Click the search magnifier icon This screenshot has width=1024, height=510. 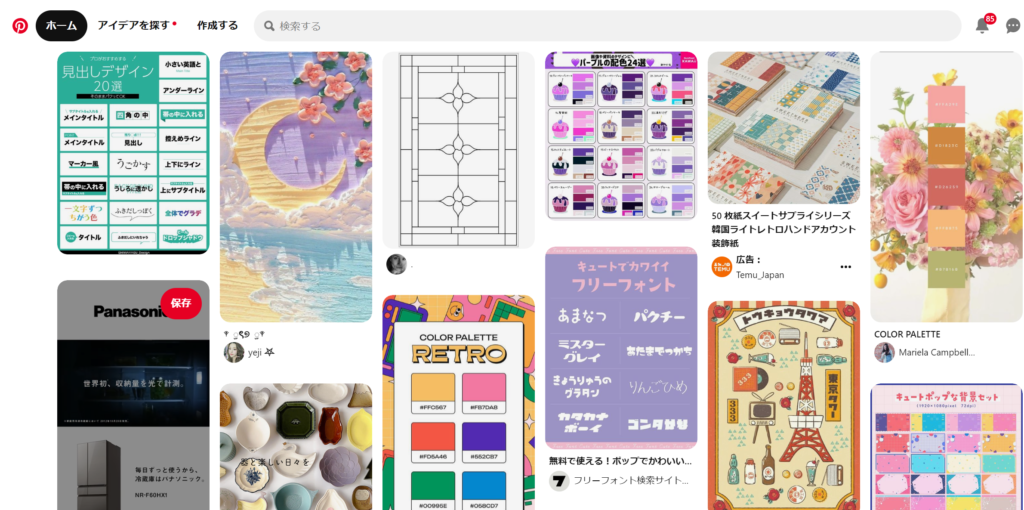click(x=269, y=26)
